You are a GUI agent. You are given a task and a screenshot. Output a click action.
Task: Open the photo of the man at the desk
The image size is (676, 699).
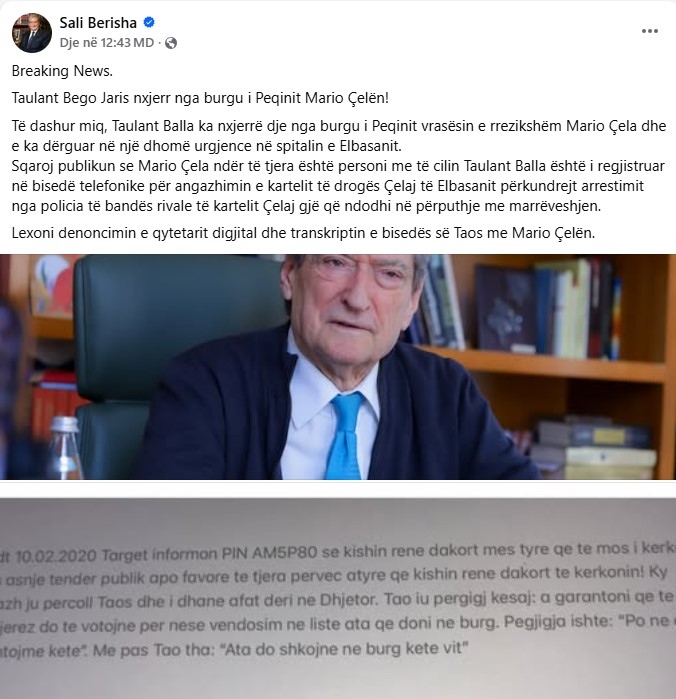(338, 367)
